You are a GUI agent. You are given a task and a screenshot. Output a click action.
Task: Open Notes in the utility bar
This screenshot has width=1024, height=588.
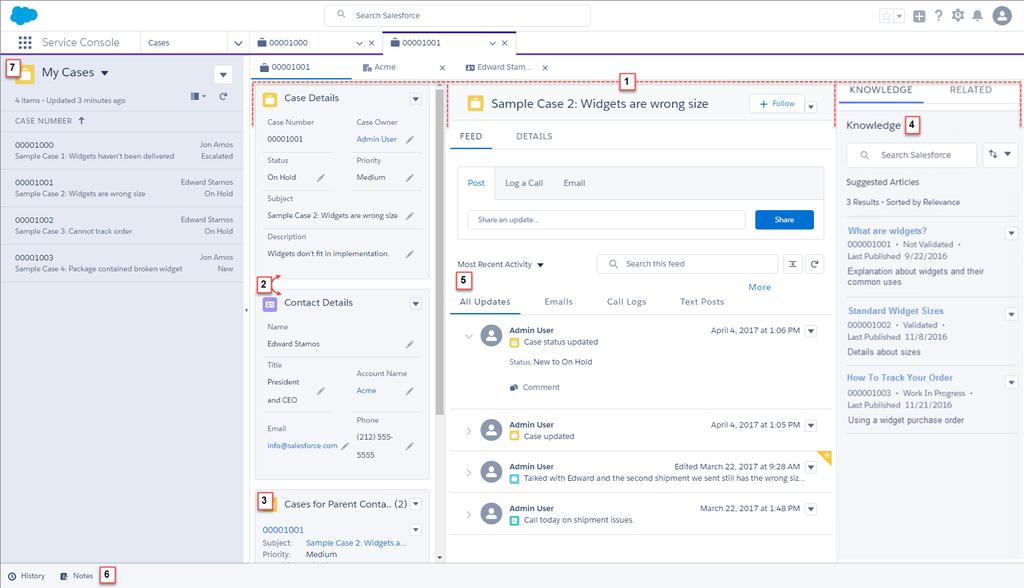(76, 576)
